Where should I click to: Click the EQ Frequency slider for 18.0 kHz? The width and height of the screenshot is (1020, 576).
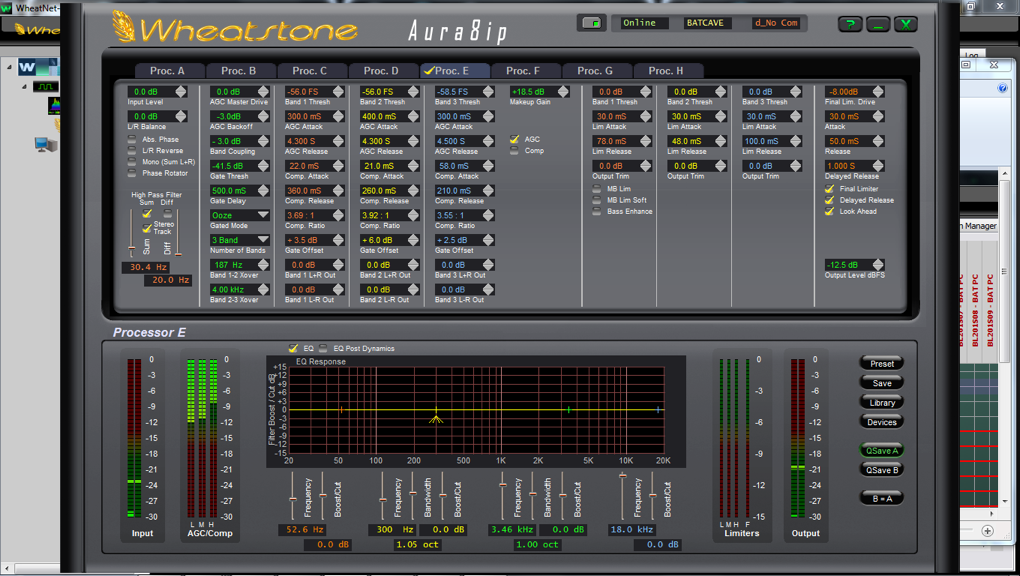[x=623, y=495]
